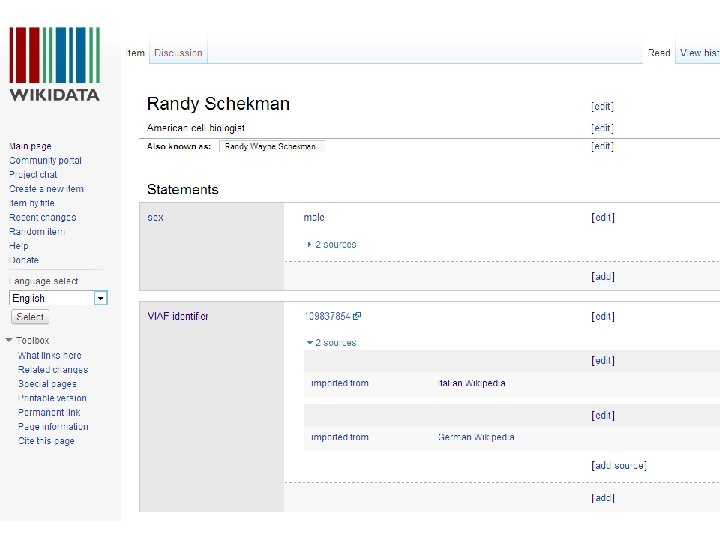
Task: Open What links here tool
Action: 50,355
